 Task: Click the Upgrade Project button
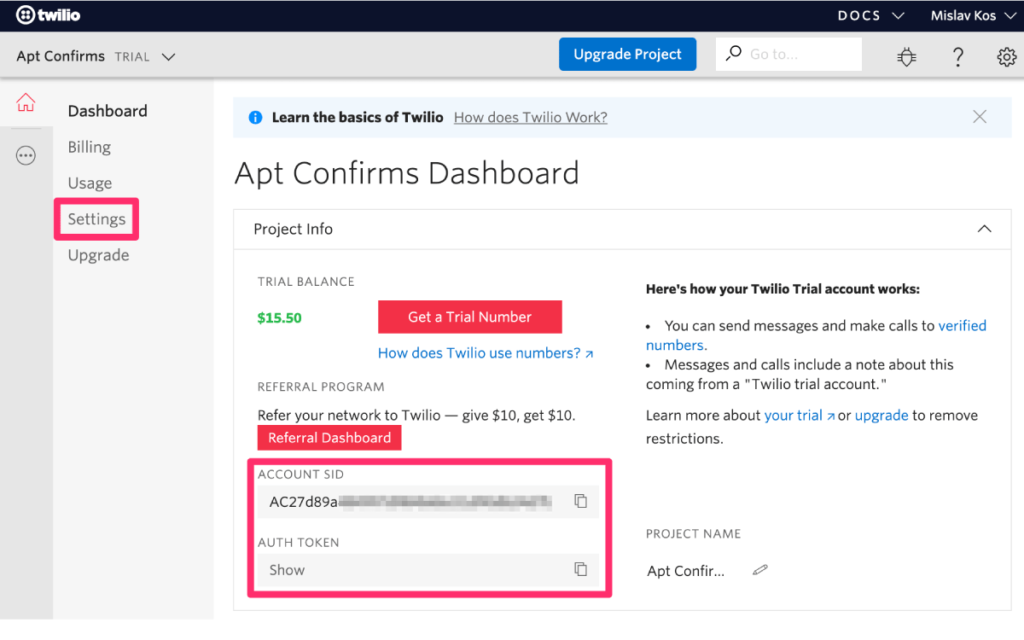coord(627,54)
